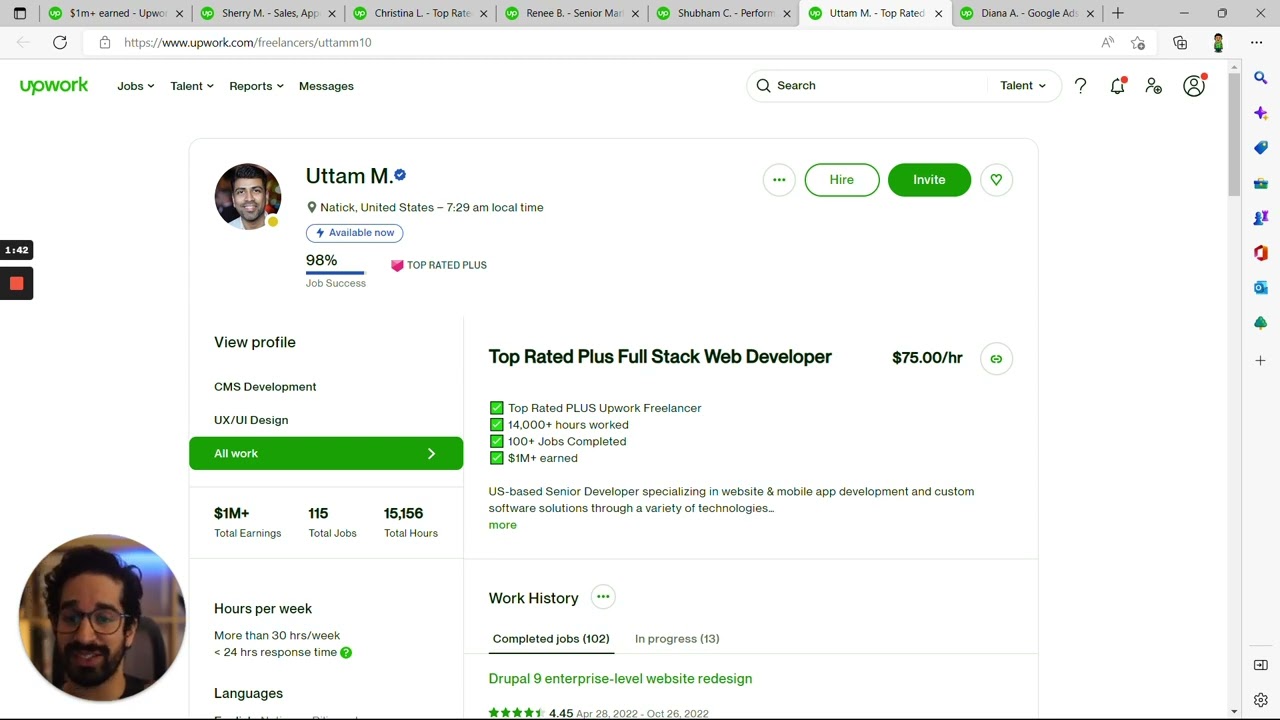Open the profile three-dot menu button
This screenshot has width=1280, height=720.
click(779, 180)
